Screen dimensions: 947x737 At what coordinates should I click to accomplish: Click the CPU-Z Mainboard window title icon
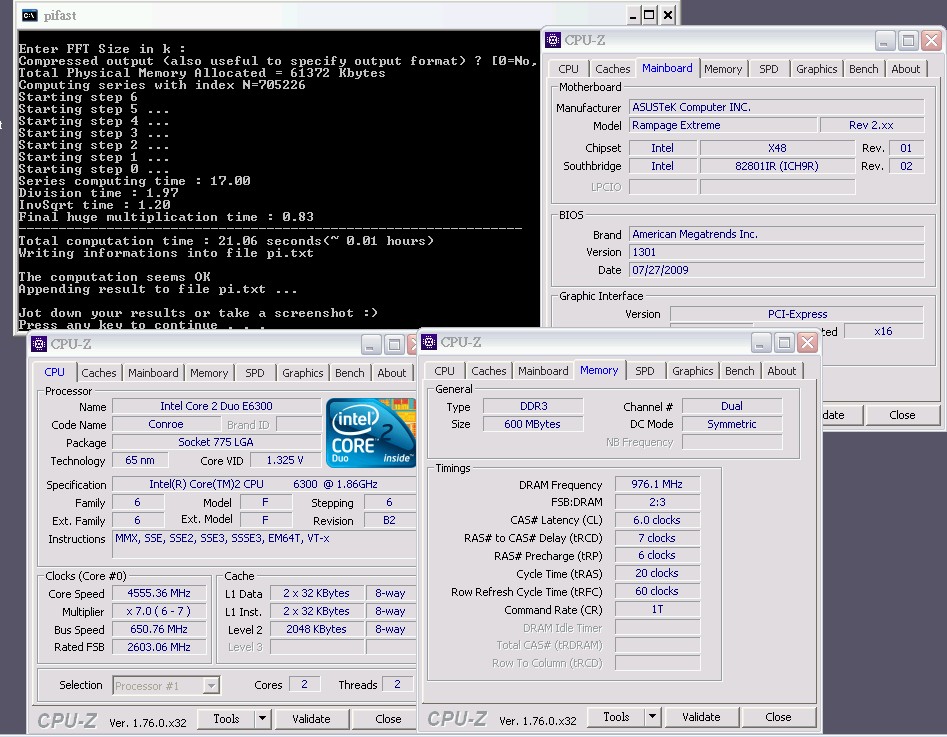tap(553, 40)
